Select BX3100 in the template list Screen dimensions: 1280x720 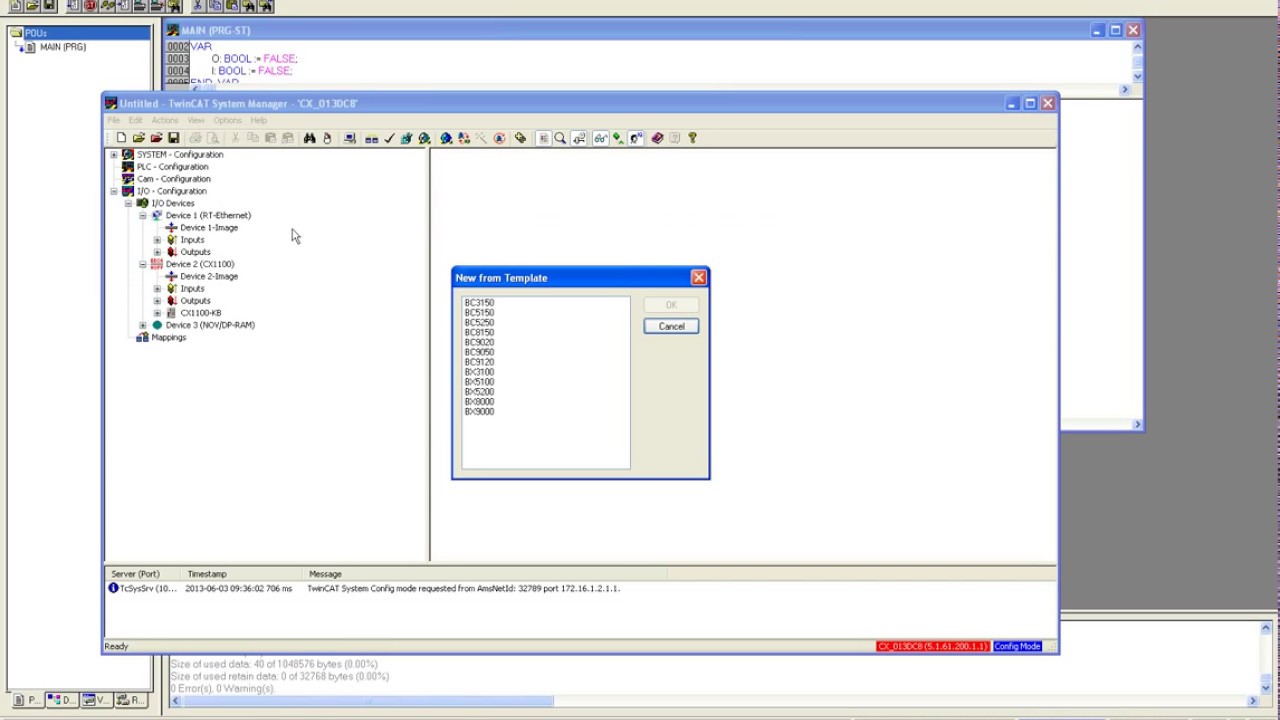(479, 372)
